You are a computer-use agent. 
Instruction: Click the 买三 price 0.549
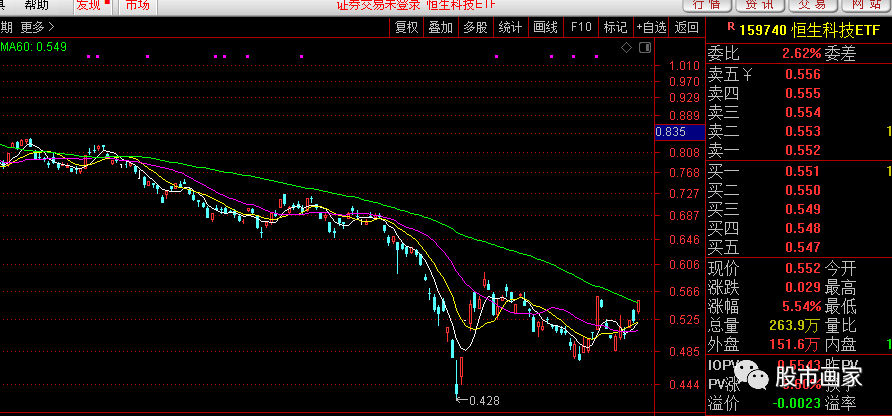pyautogui.click(x=803, y=209)
